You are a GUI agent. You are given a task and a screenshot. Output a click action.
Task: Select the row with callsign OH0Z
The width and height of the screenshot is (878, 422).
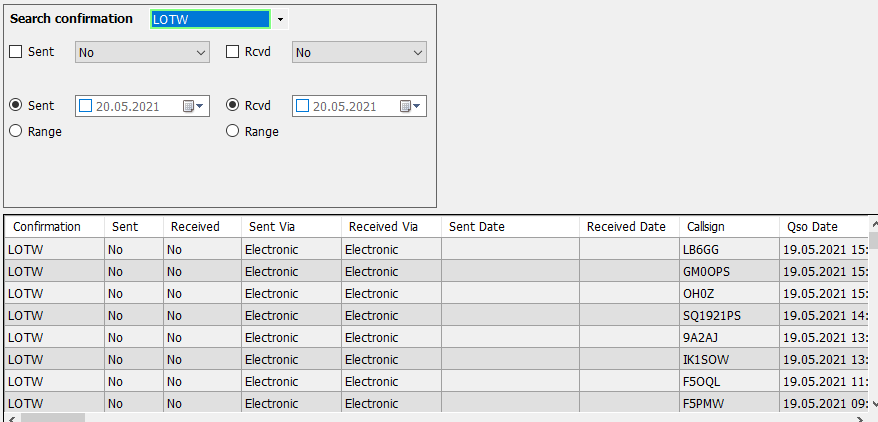tap(437, 293)
